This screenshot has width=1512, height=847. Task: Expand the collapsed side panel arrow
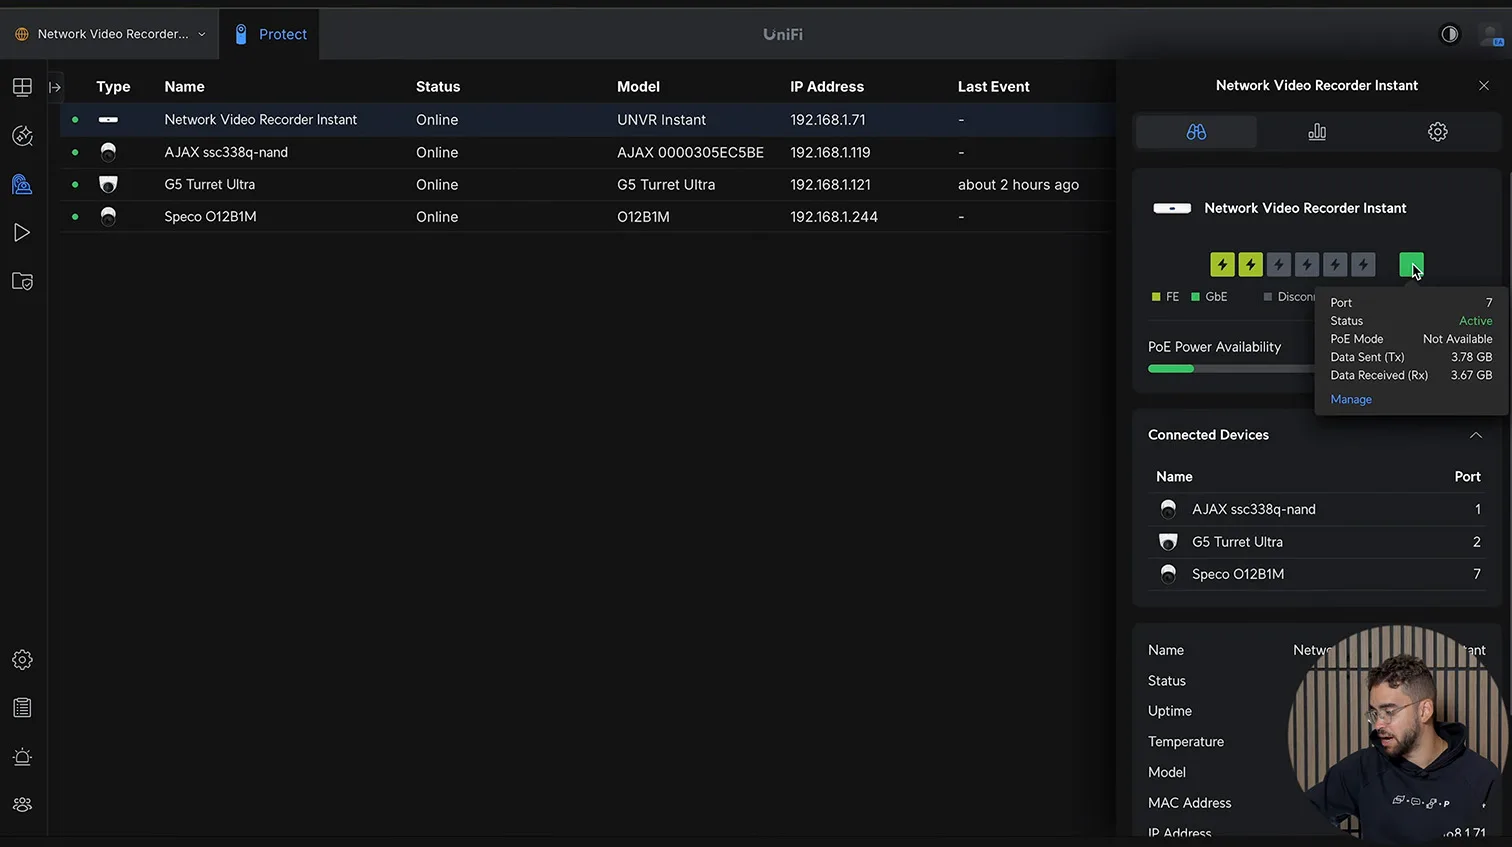pos(55,87)
